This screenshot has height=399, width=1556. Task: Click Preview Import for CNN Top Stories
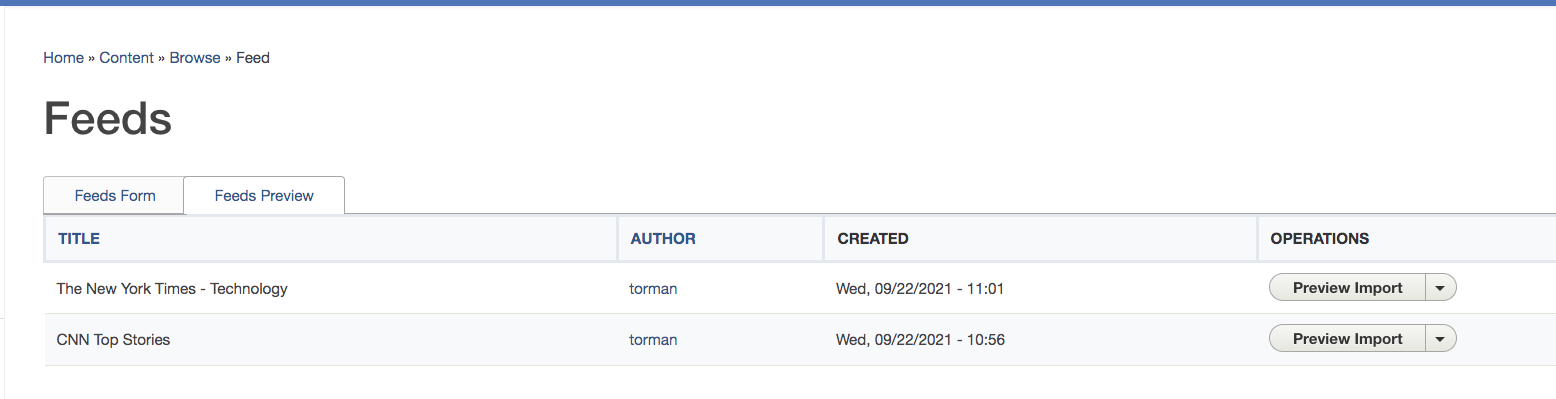1348,339
